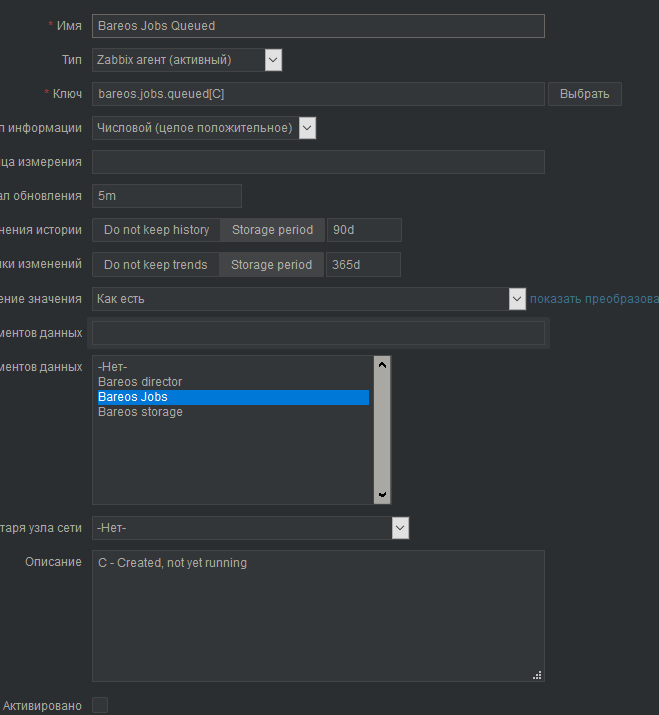Open the Zabbix agent type dropdown
The width and height of the screenshot is (659, 715).
[x=187, y=60]
